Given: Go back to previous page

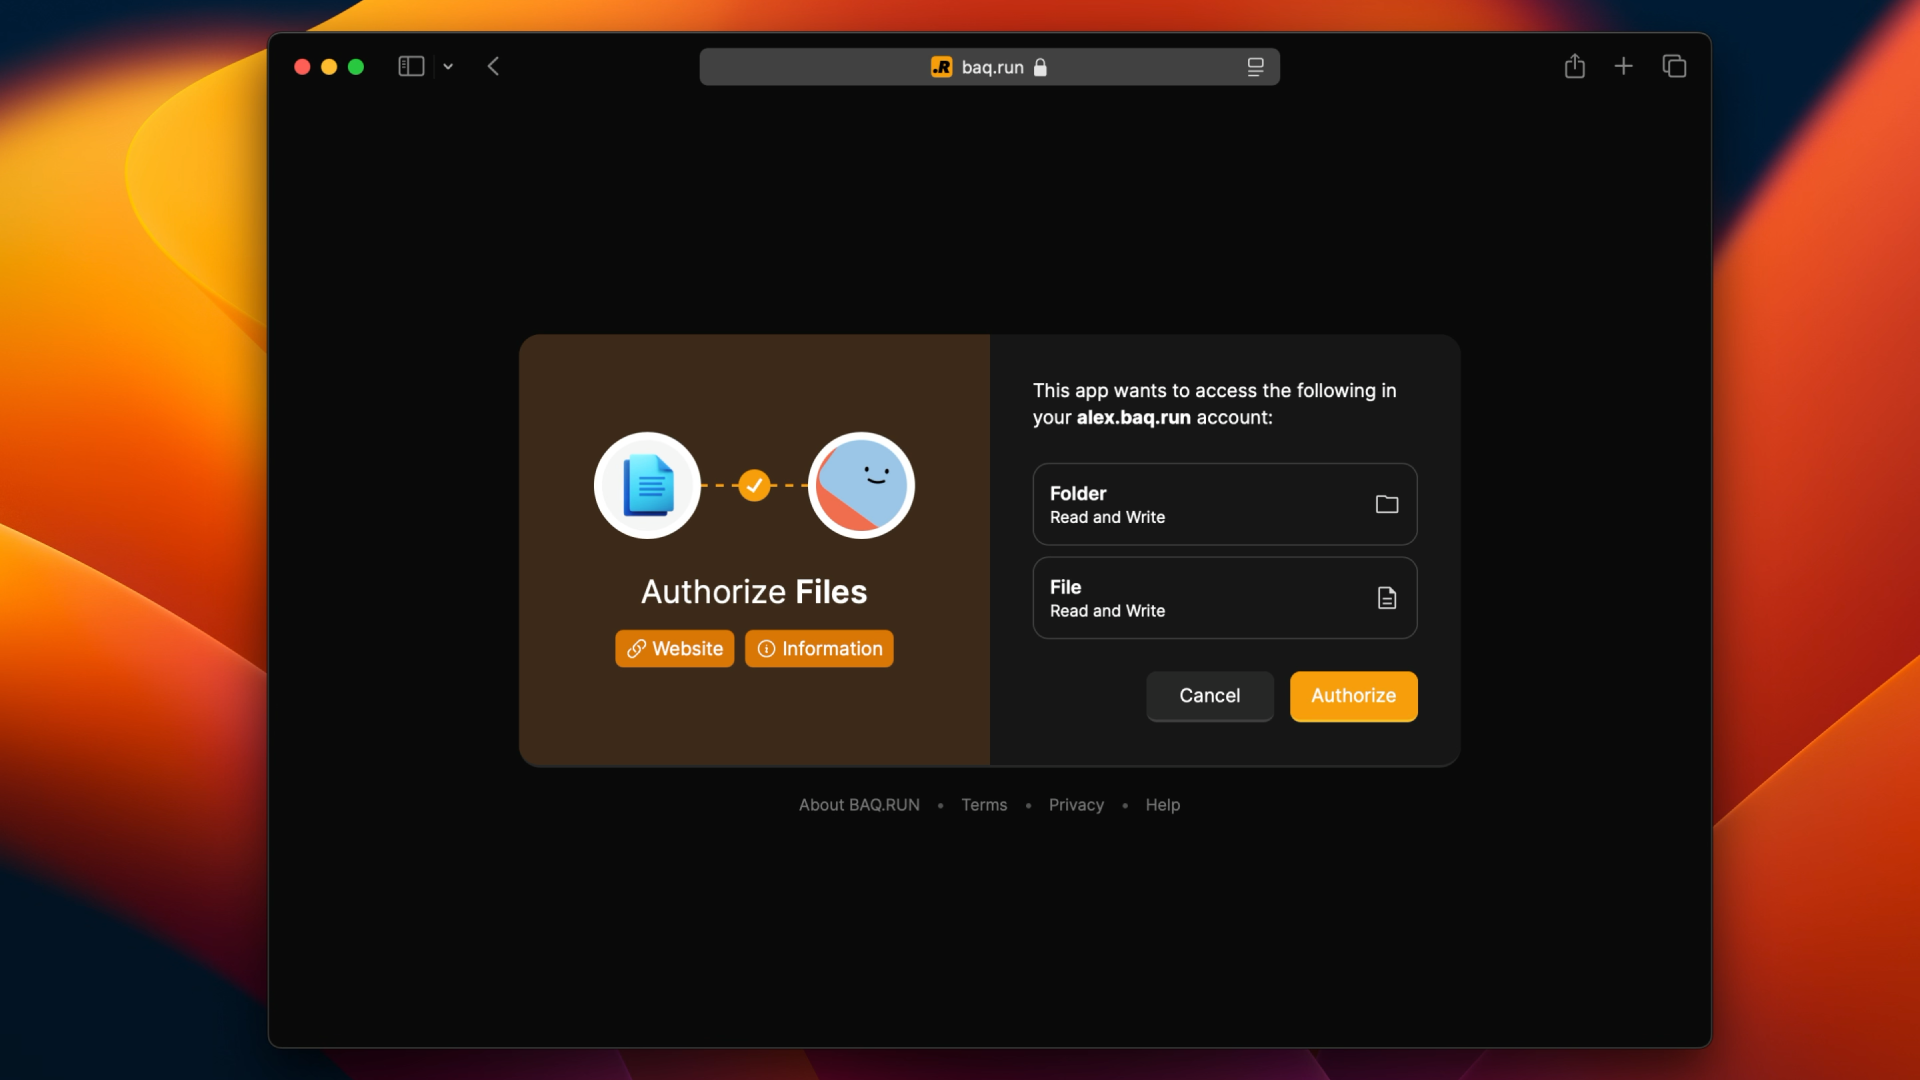Looking at the screenshot, I should click(x=493, y=66).
